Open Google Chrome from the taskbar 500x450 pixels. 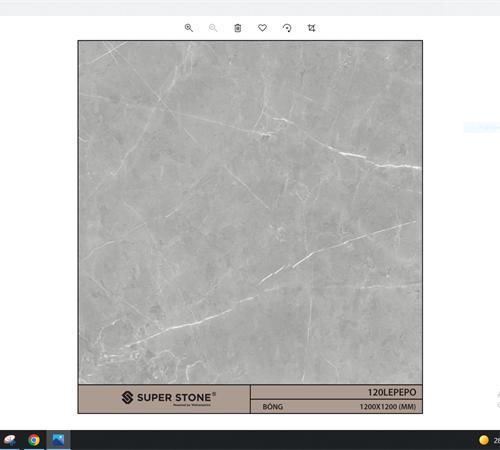point(34,440)
